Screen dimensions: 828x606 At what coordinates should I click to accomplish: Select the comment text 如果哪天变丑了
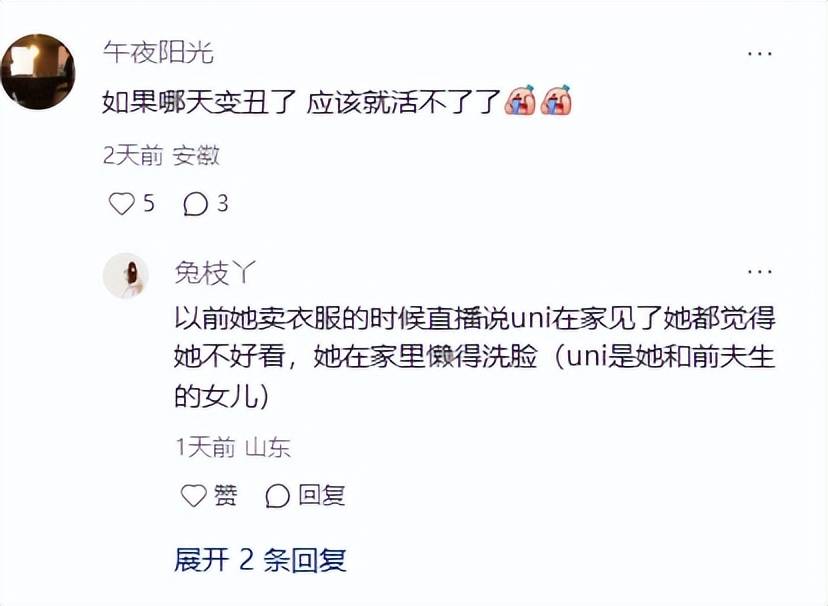point(199,102)
